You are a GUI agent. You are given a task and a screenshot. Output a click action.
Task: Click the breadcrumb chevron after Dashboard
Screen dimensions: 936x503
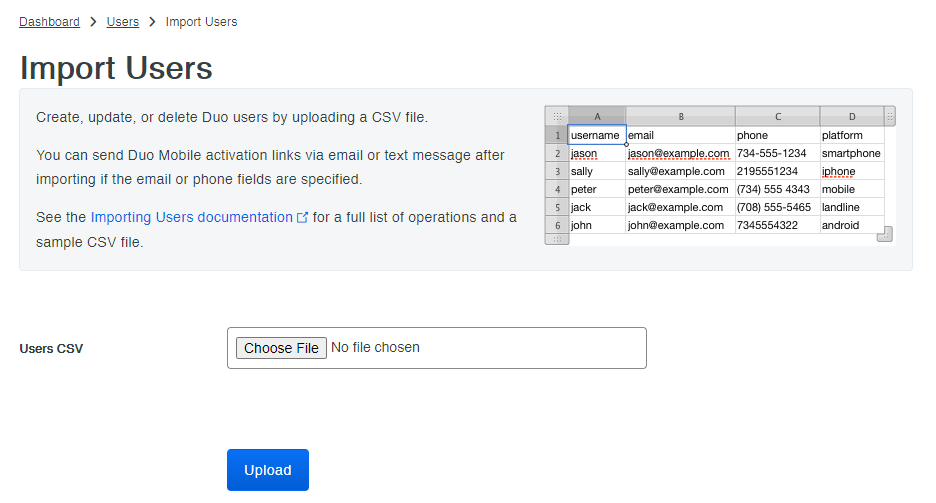click(x=93, y=22)
